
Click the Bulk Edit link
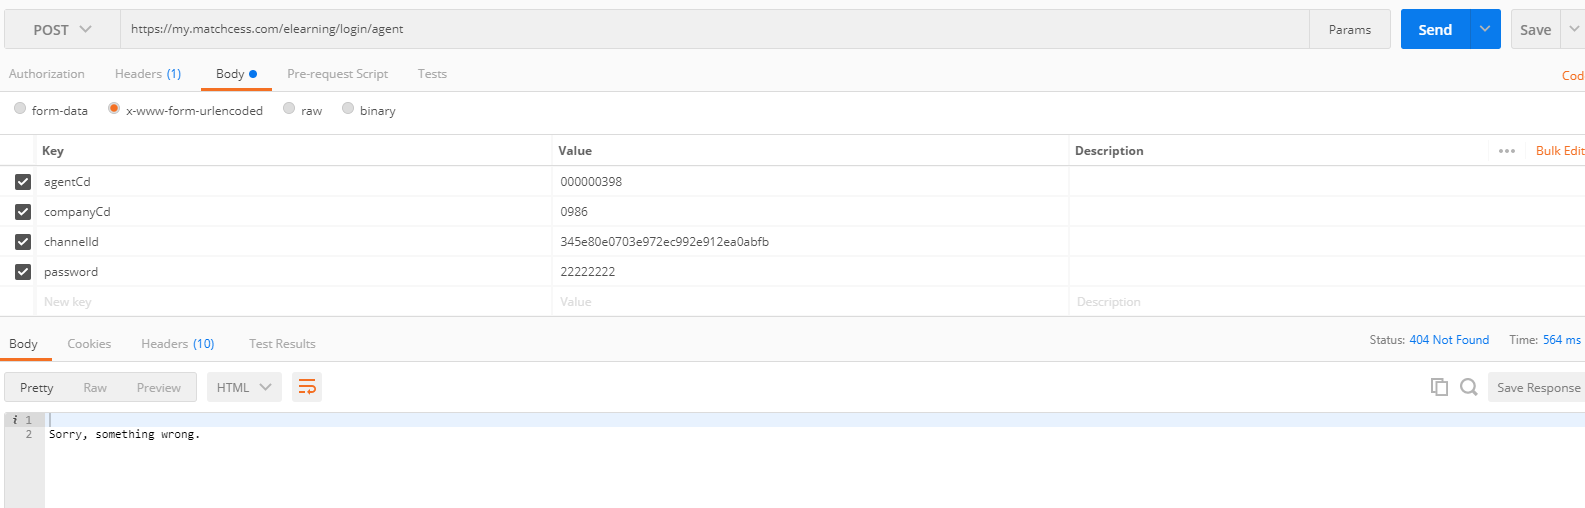1559,151
